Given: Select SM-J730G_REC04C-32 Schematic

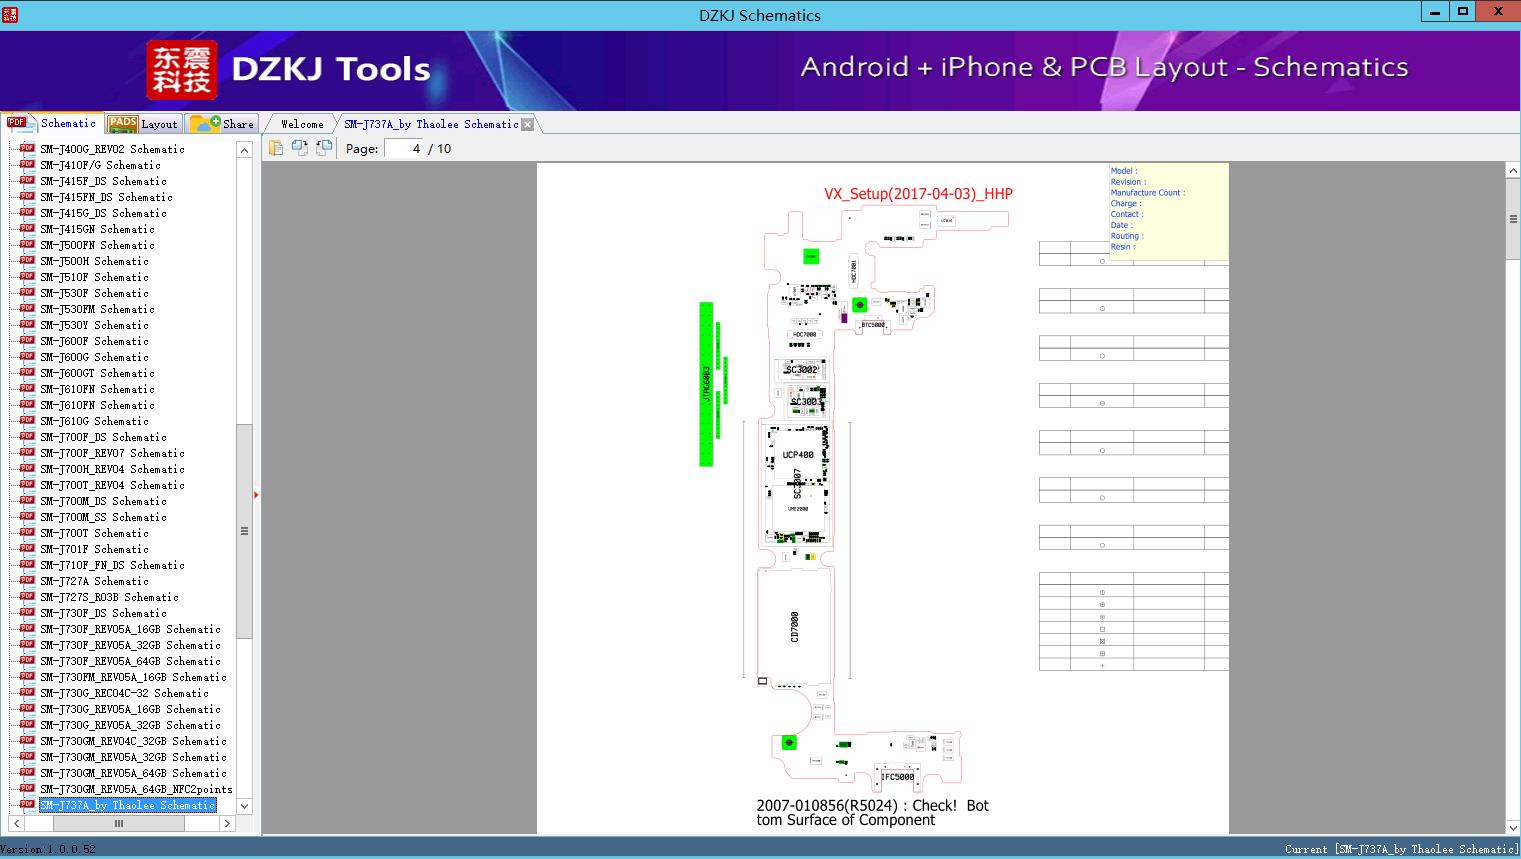Looking at the screenshot, I should (124, 693).
